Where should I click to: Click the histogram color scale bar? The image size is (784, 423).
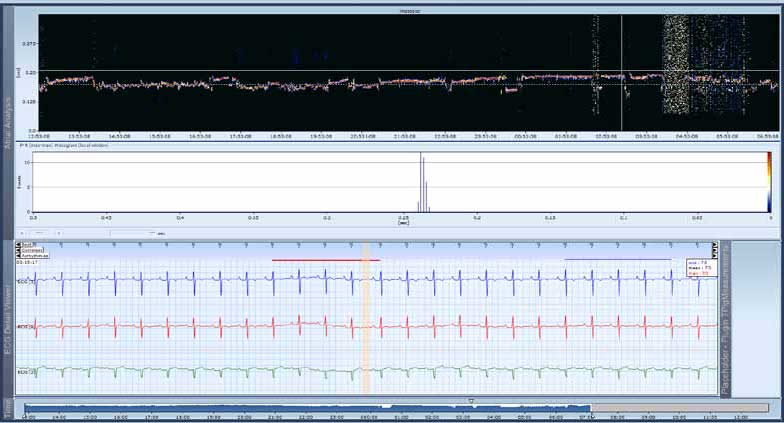(770, 182)
